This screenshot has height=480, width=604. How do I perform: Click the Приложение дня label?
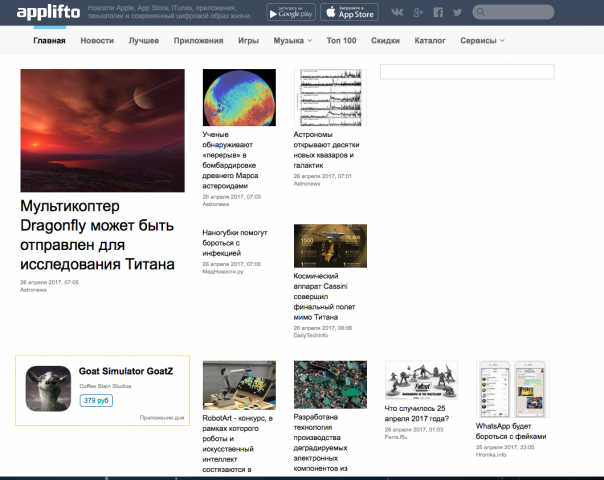(162, 418)
